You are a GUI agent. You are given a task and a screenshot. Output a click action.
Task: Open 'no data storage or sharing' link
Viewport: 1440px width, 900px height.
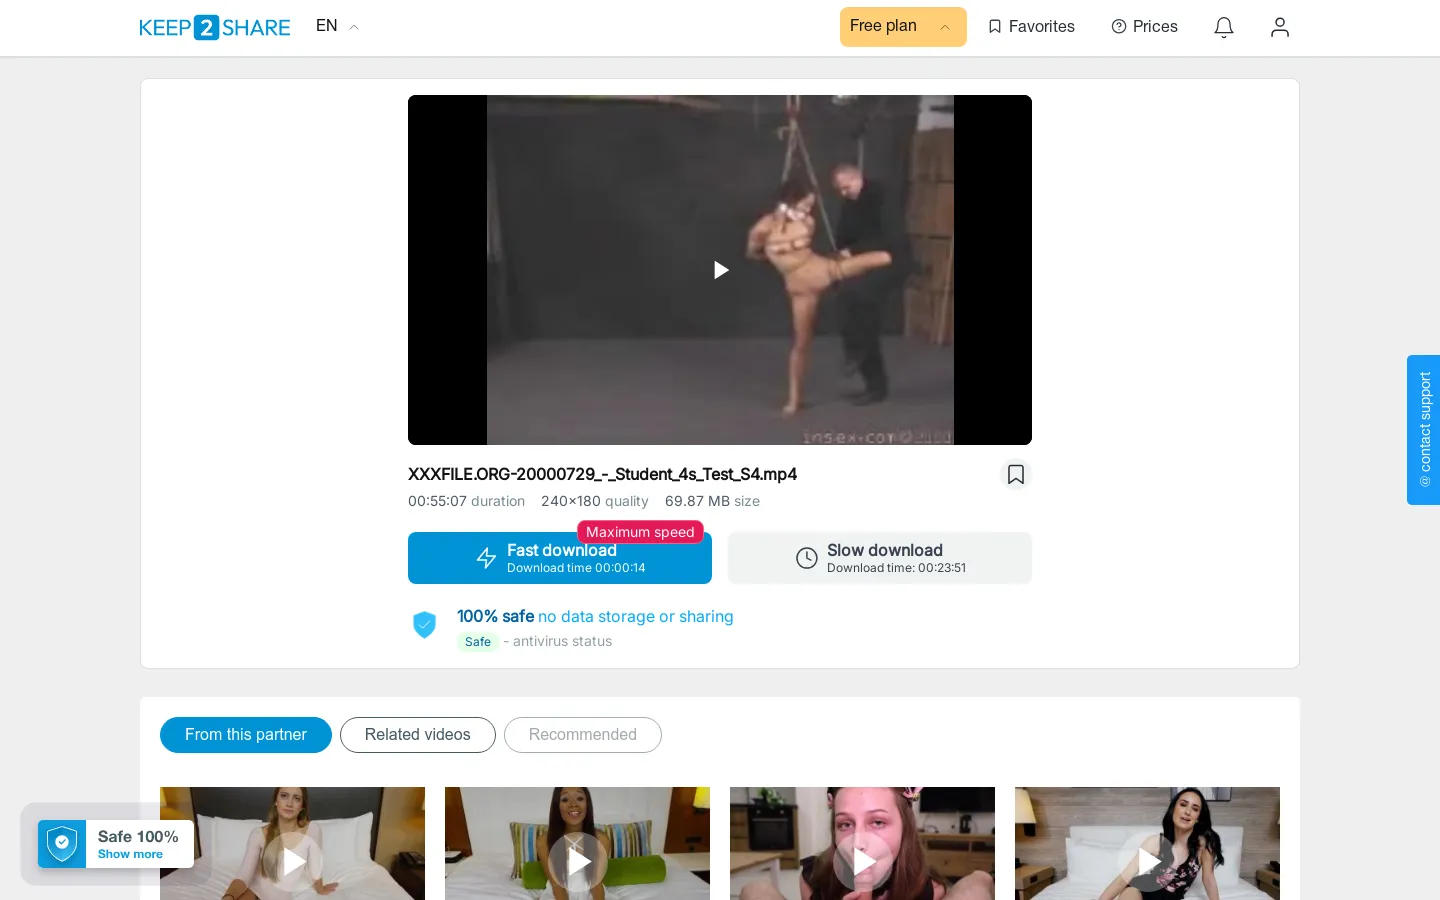coord(636,617)
